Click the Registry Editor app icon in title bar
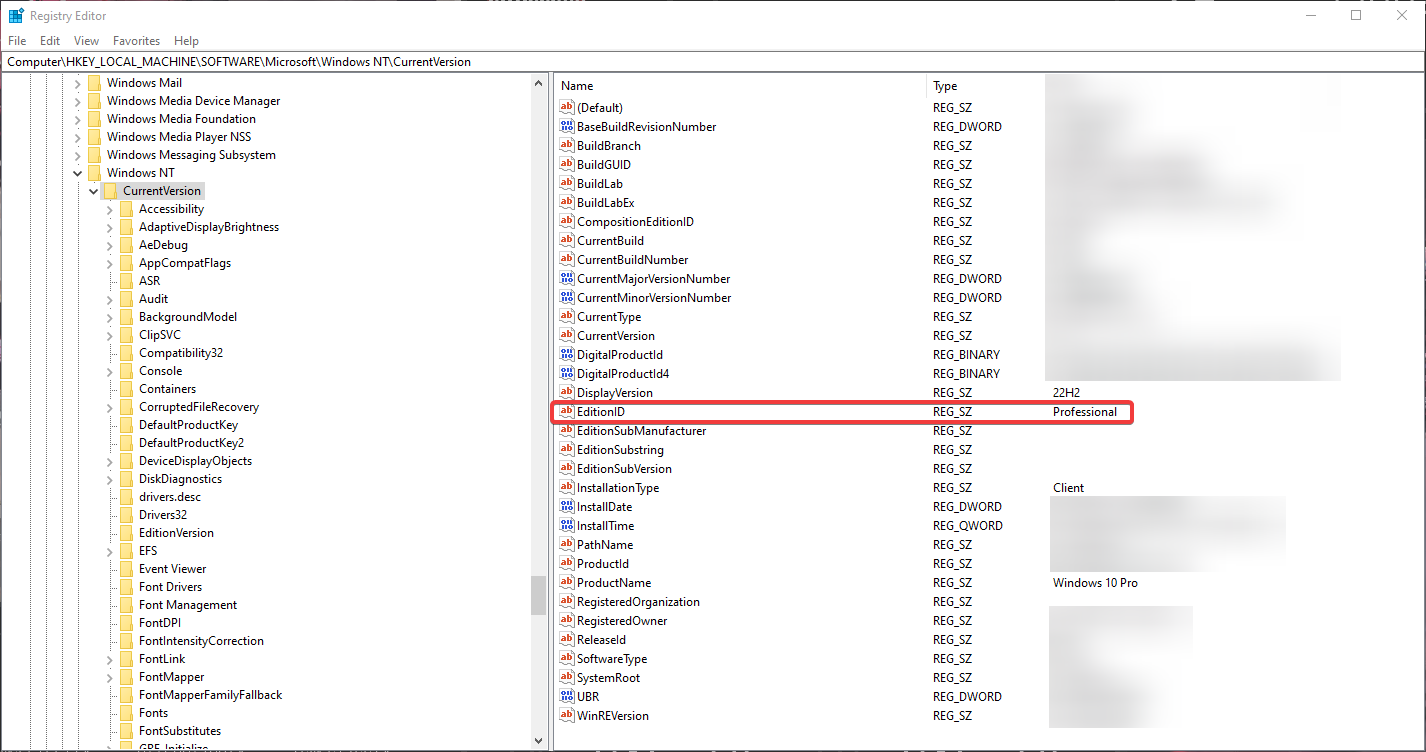This screenshot has width=1426, height=752. tap(16, 15)
